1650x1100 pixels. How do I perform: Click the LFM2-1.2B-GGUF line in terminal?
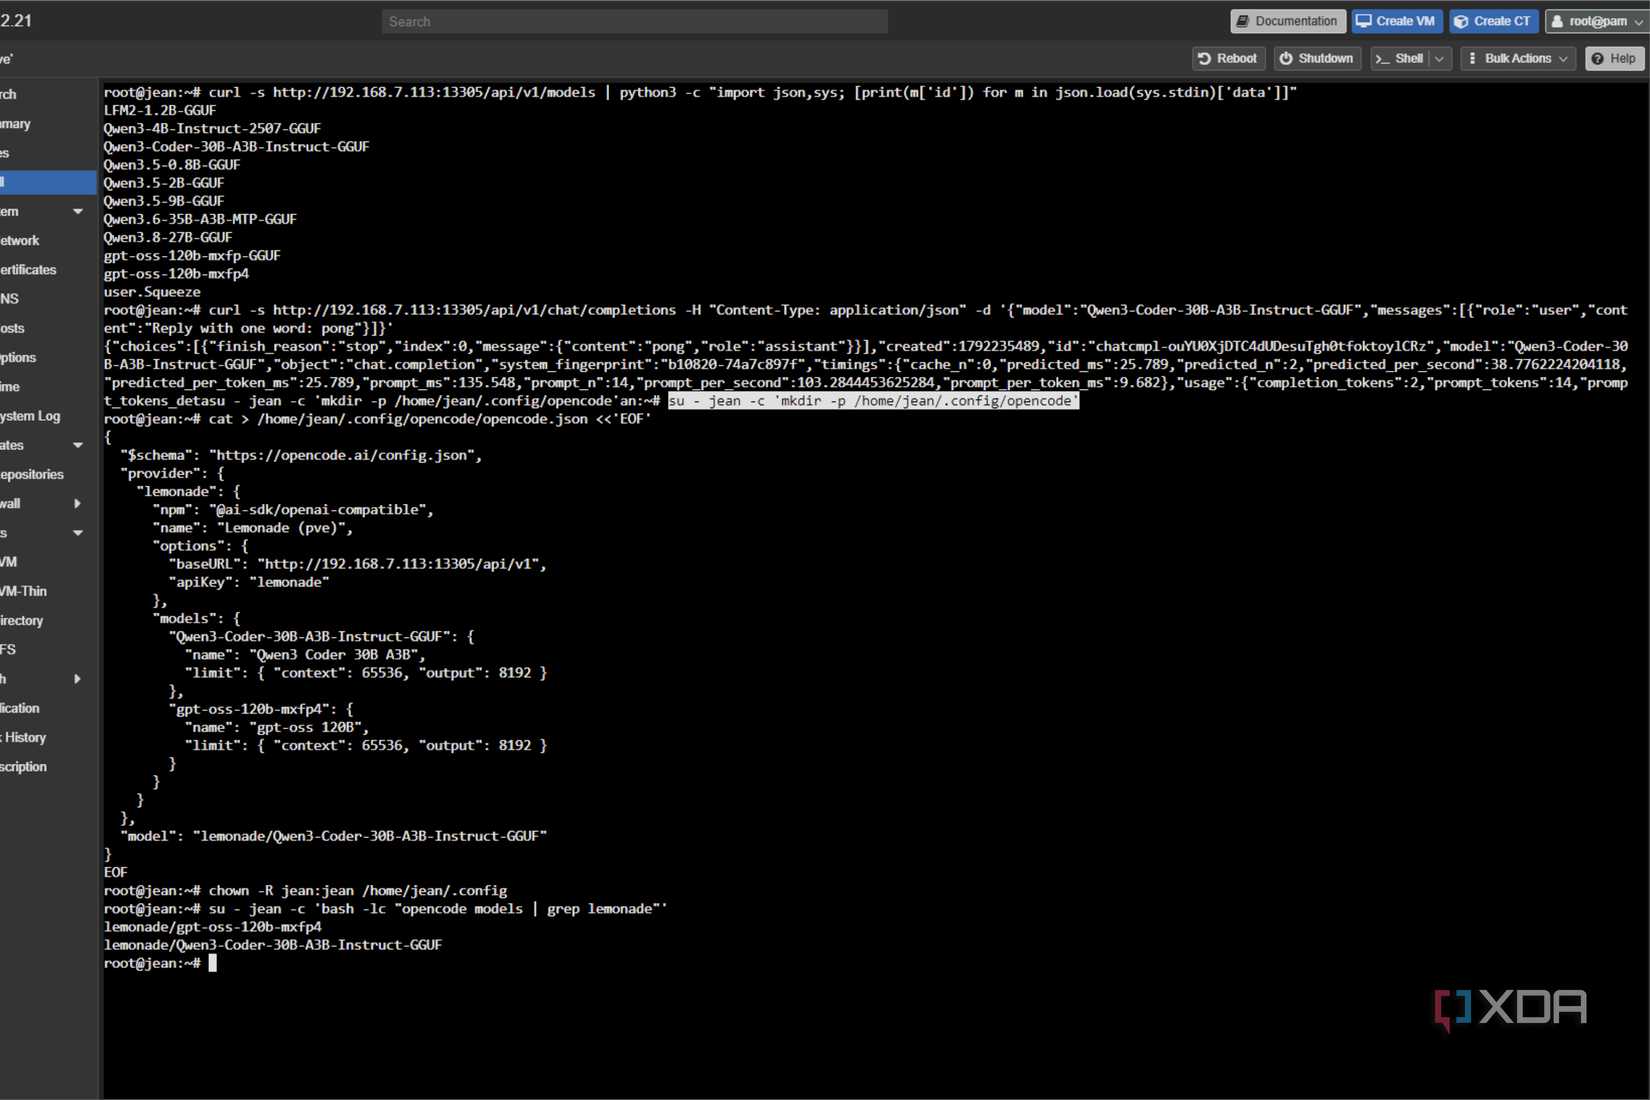160,110
